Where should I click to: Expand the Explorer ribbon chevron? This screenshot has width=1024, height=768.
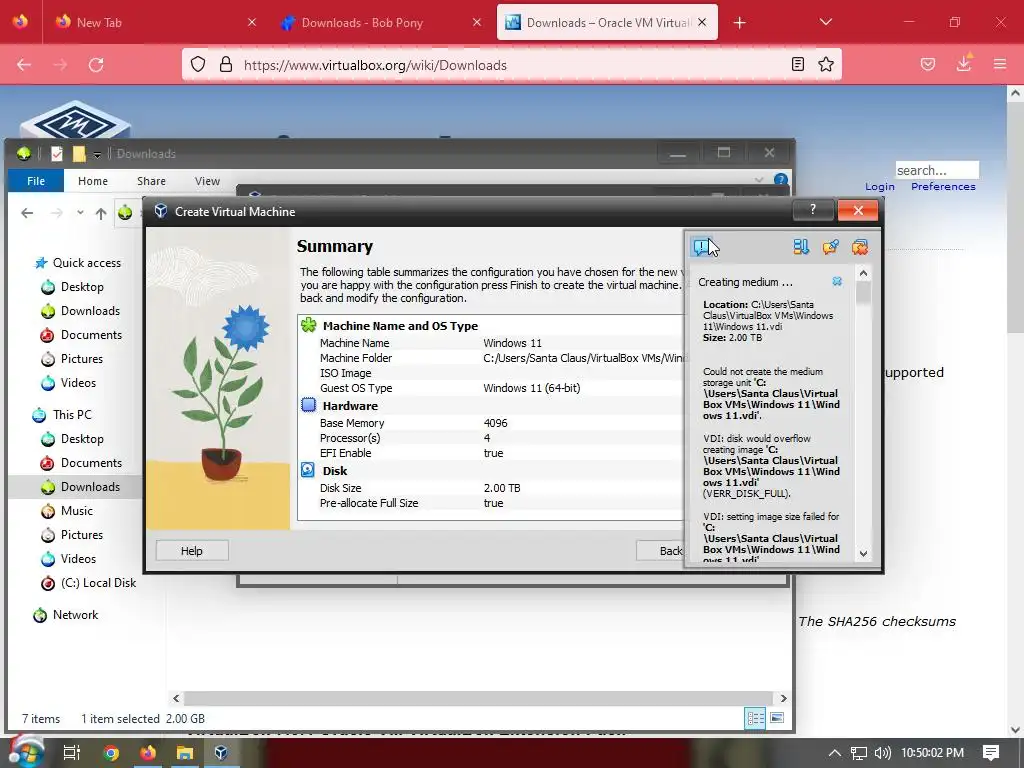pos(758,180)
